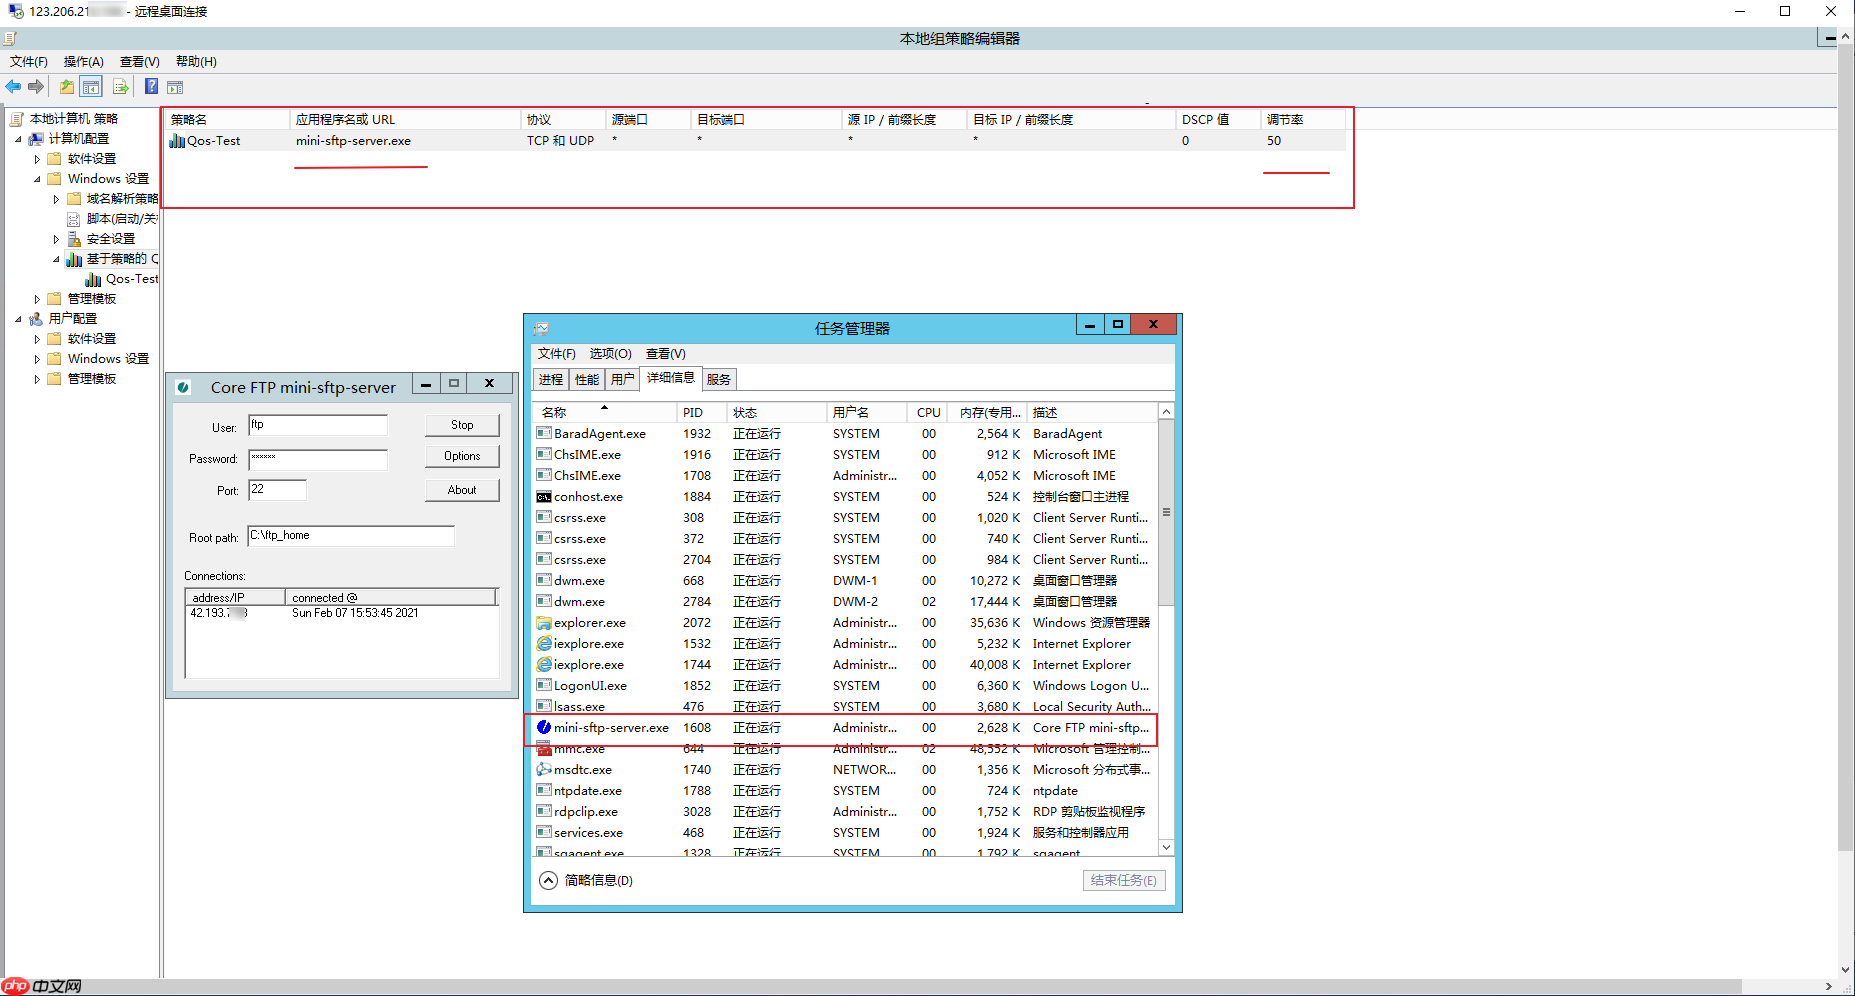Screen dimensions: 1855x996
Task: Open the parent folder via the up-level toolbar icon
Action: [66, 87]
